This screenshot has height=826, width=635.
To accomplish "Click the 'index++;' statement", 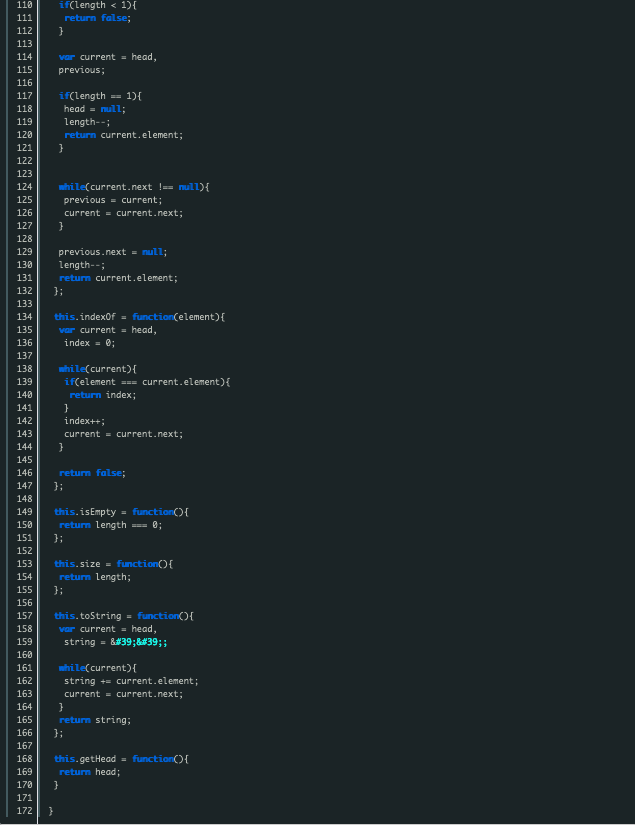I will [x=84, y=421].
